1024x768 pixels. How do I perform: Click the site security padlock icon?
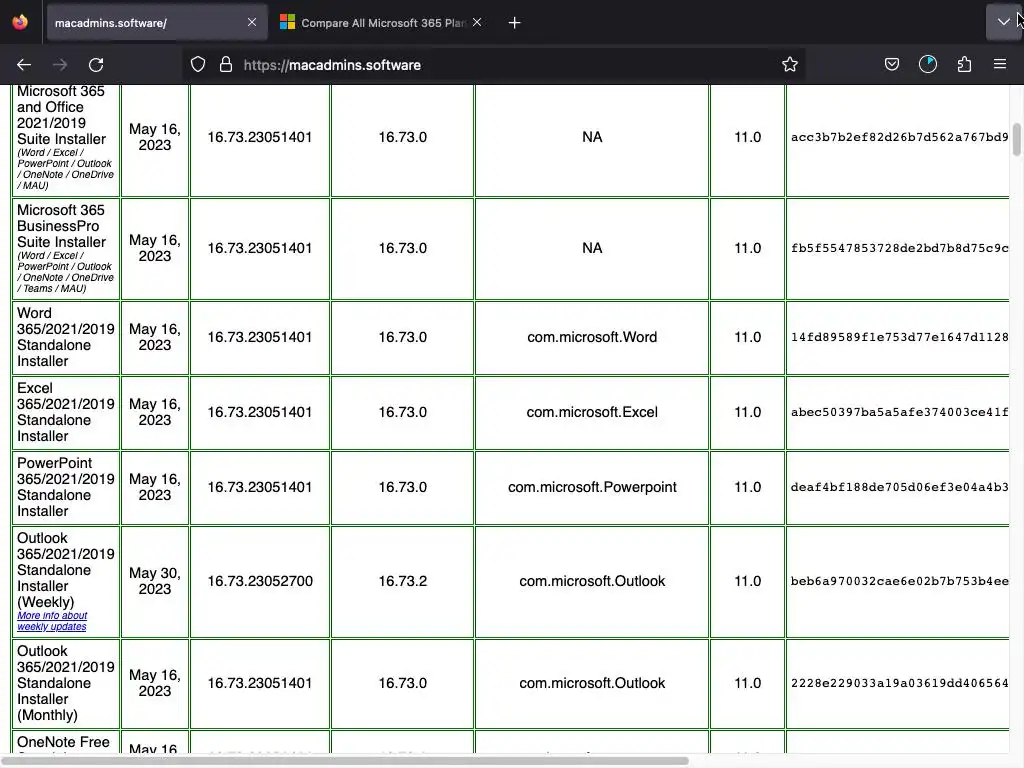(226, 64)
